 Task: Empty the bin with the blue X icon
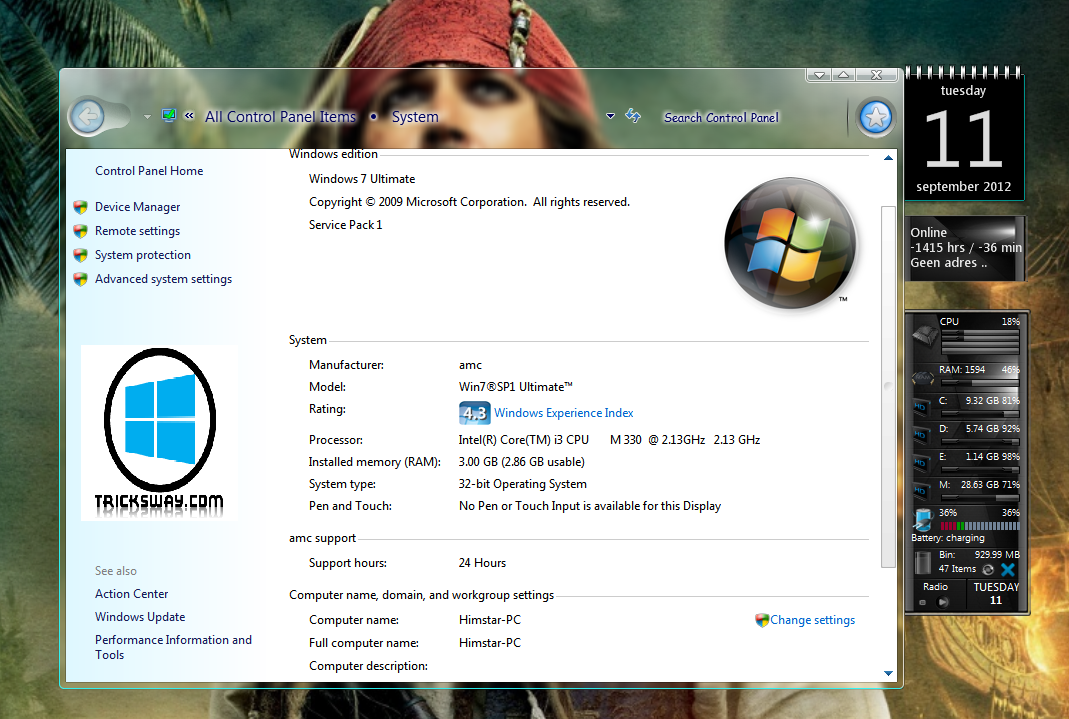pos(1008,569)
